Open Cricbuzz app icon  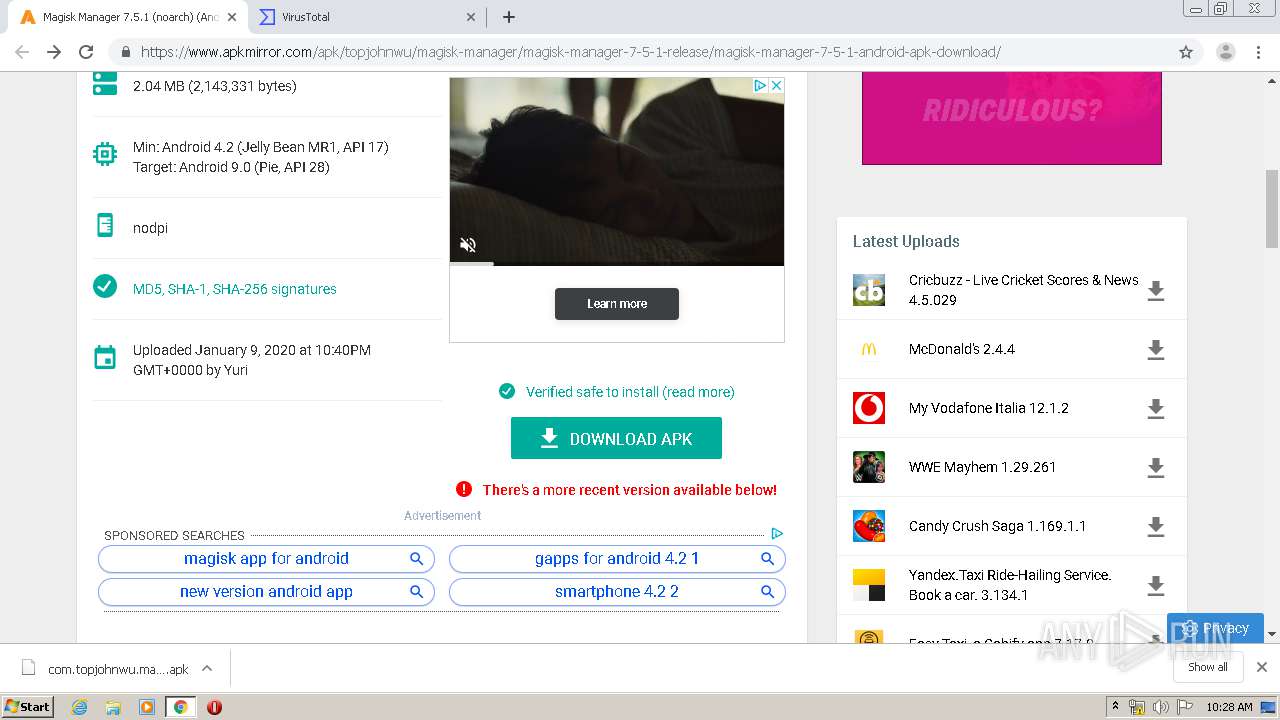(x=869, y=290)
